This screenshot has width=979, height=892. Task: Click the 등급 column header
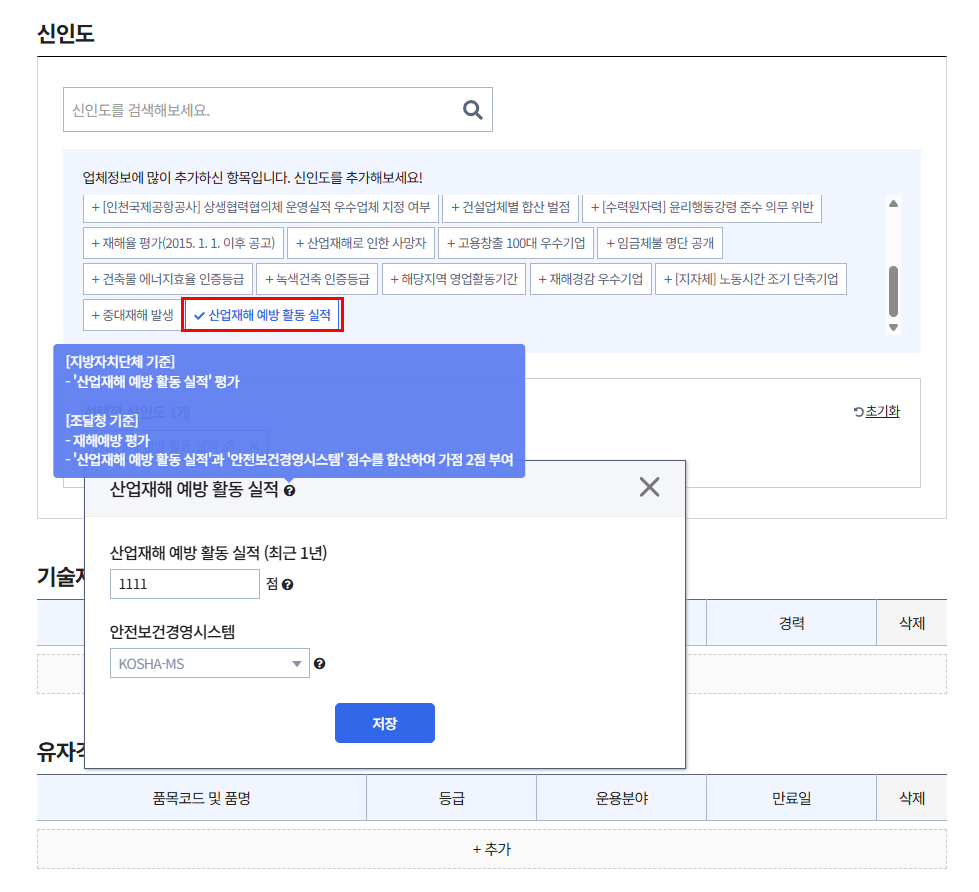[451, 798]
